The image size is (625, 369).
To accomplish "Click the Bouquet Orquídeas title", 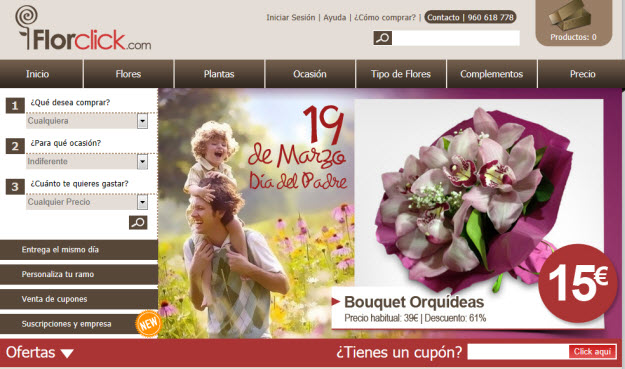I will 414,302.
